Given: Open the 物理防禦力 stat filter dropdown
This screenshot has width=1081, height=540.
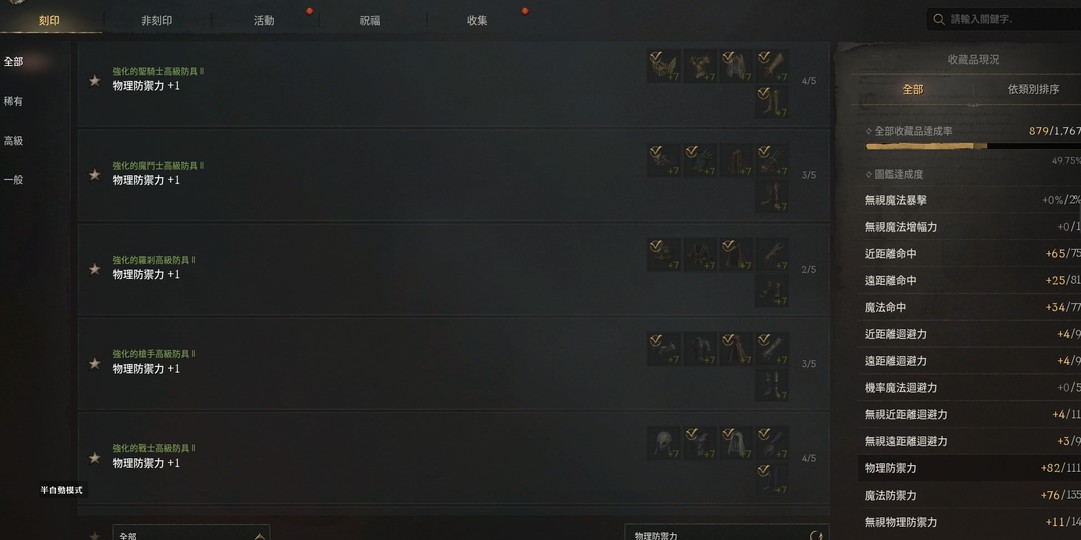Looking at the screenshot, I should click(727, 533).
